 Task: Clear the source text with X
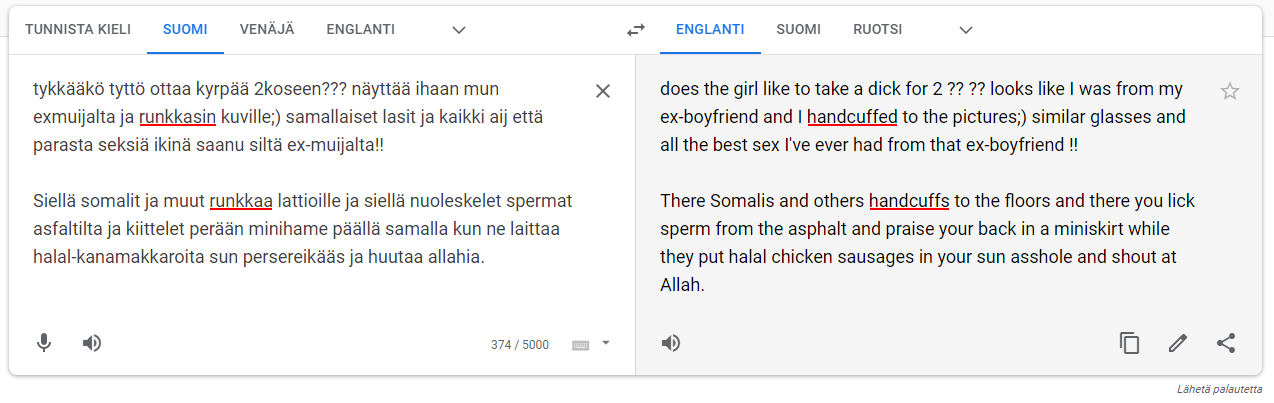[603, 91]
